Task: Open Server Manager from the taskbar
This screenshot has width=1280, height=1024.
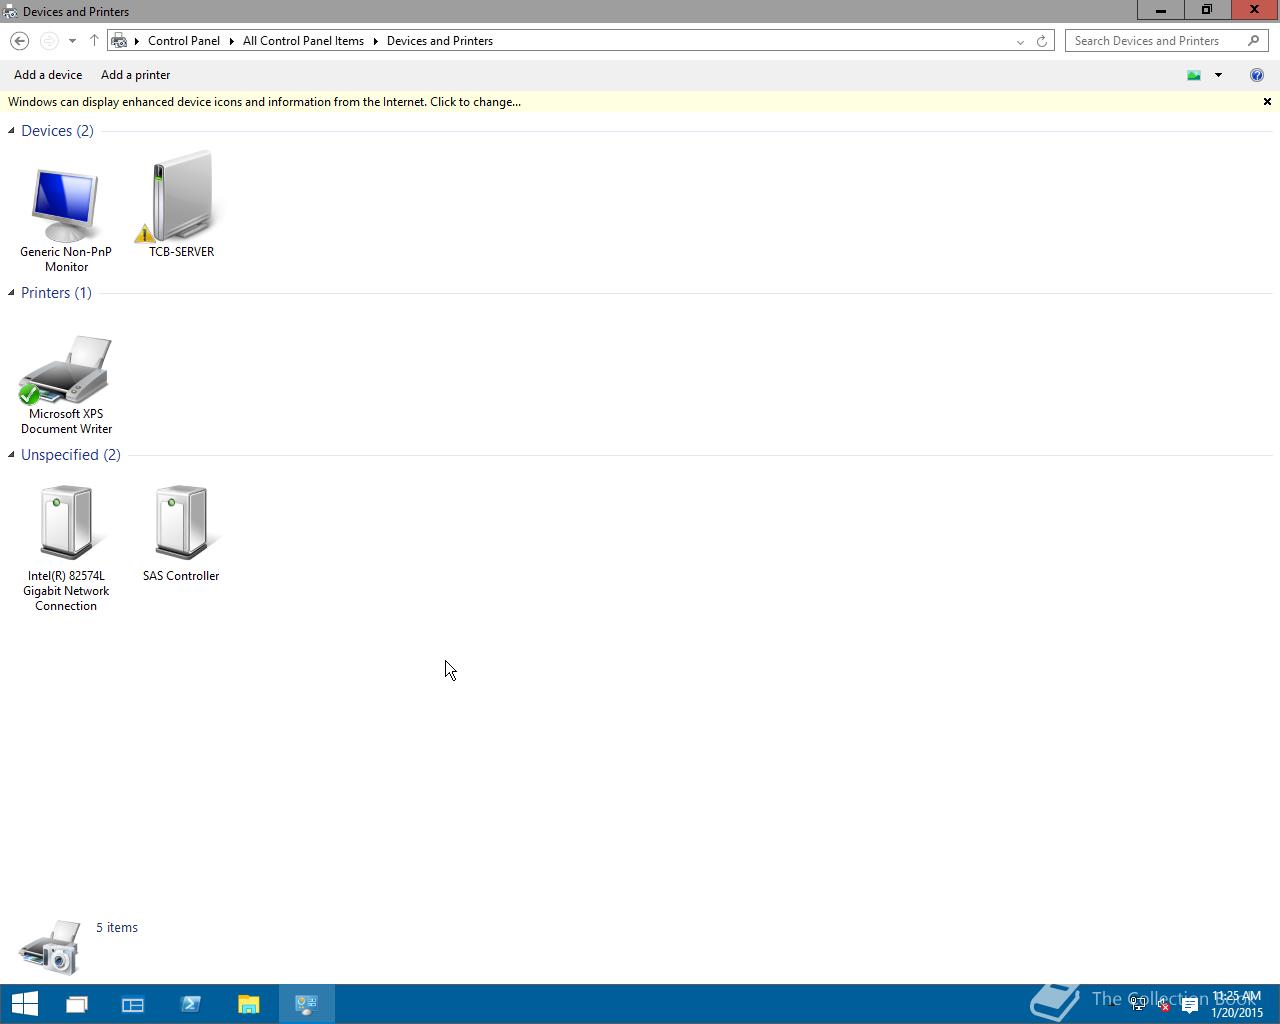Action: point(133,1004)
